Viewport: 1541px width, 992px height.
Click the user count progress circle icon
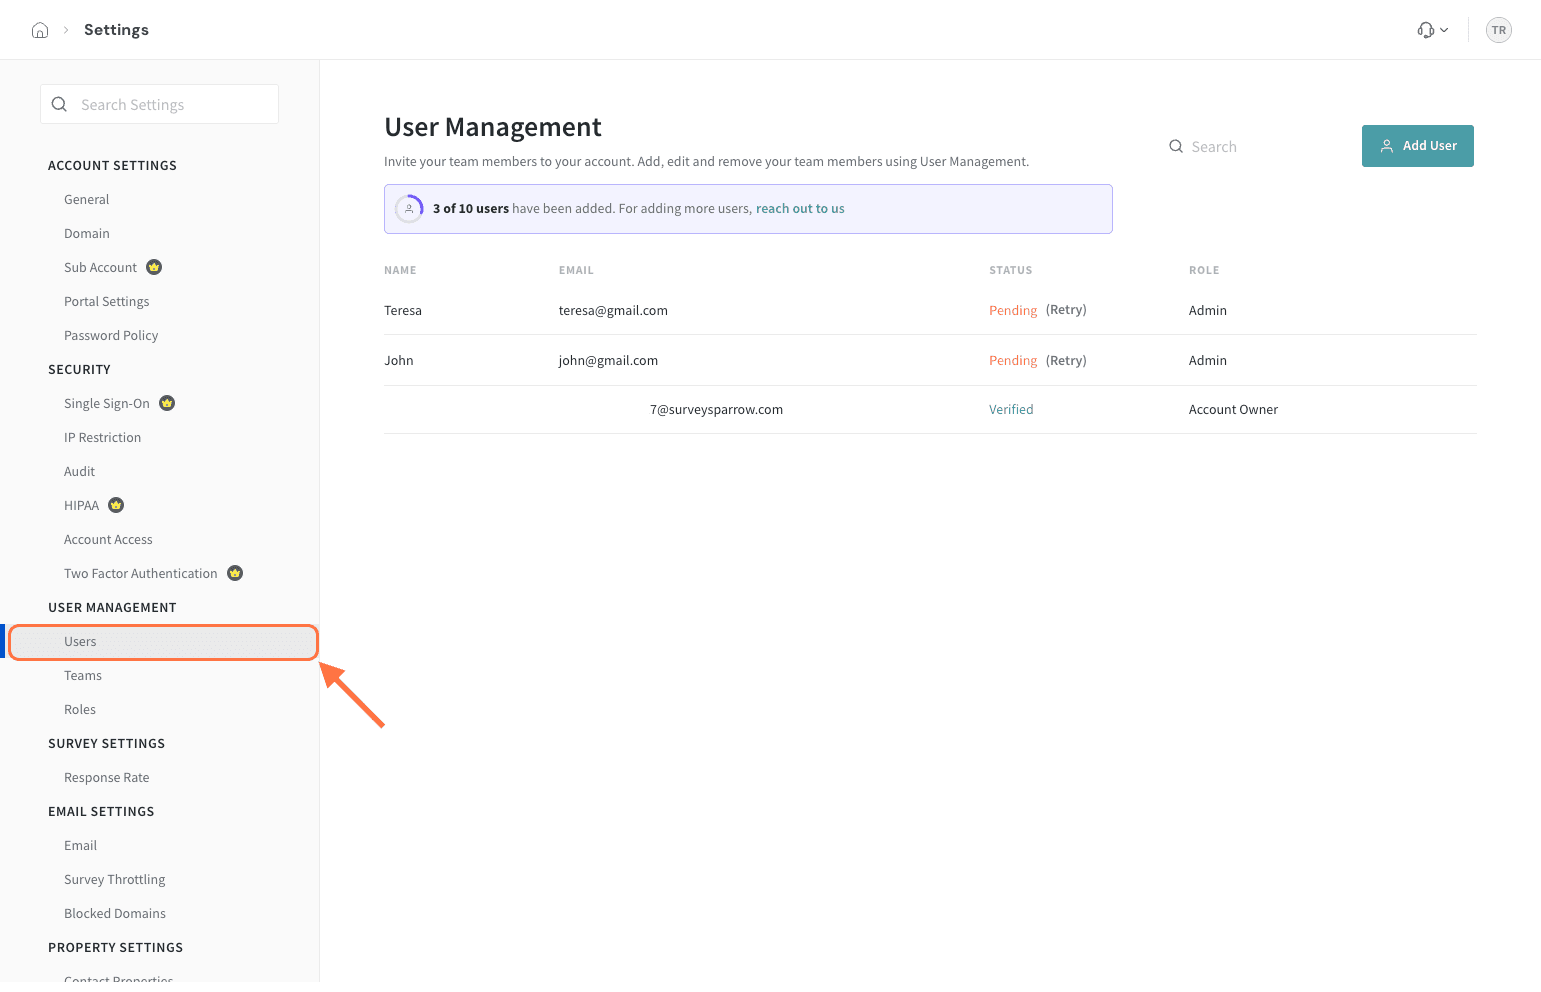(409, 209)
